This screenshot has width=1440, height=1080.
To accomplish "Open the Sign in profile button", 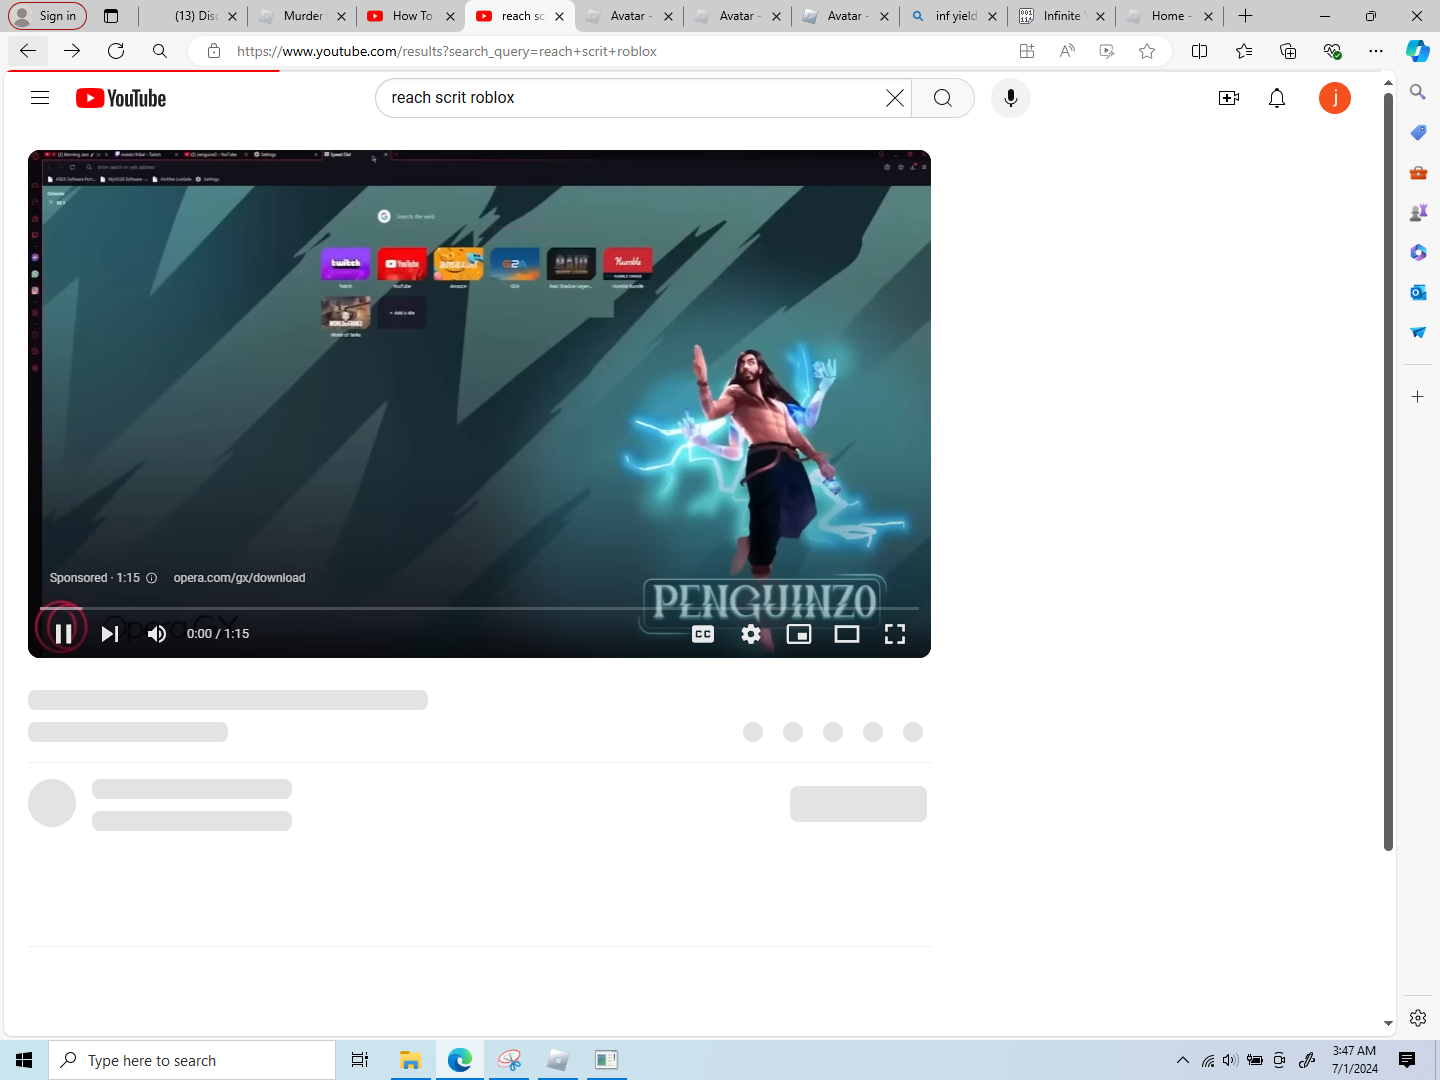I will [x=46, y=16].
